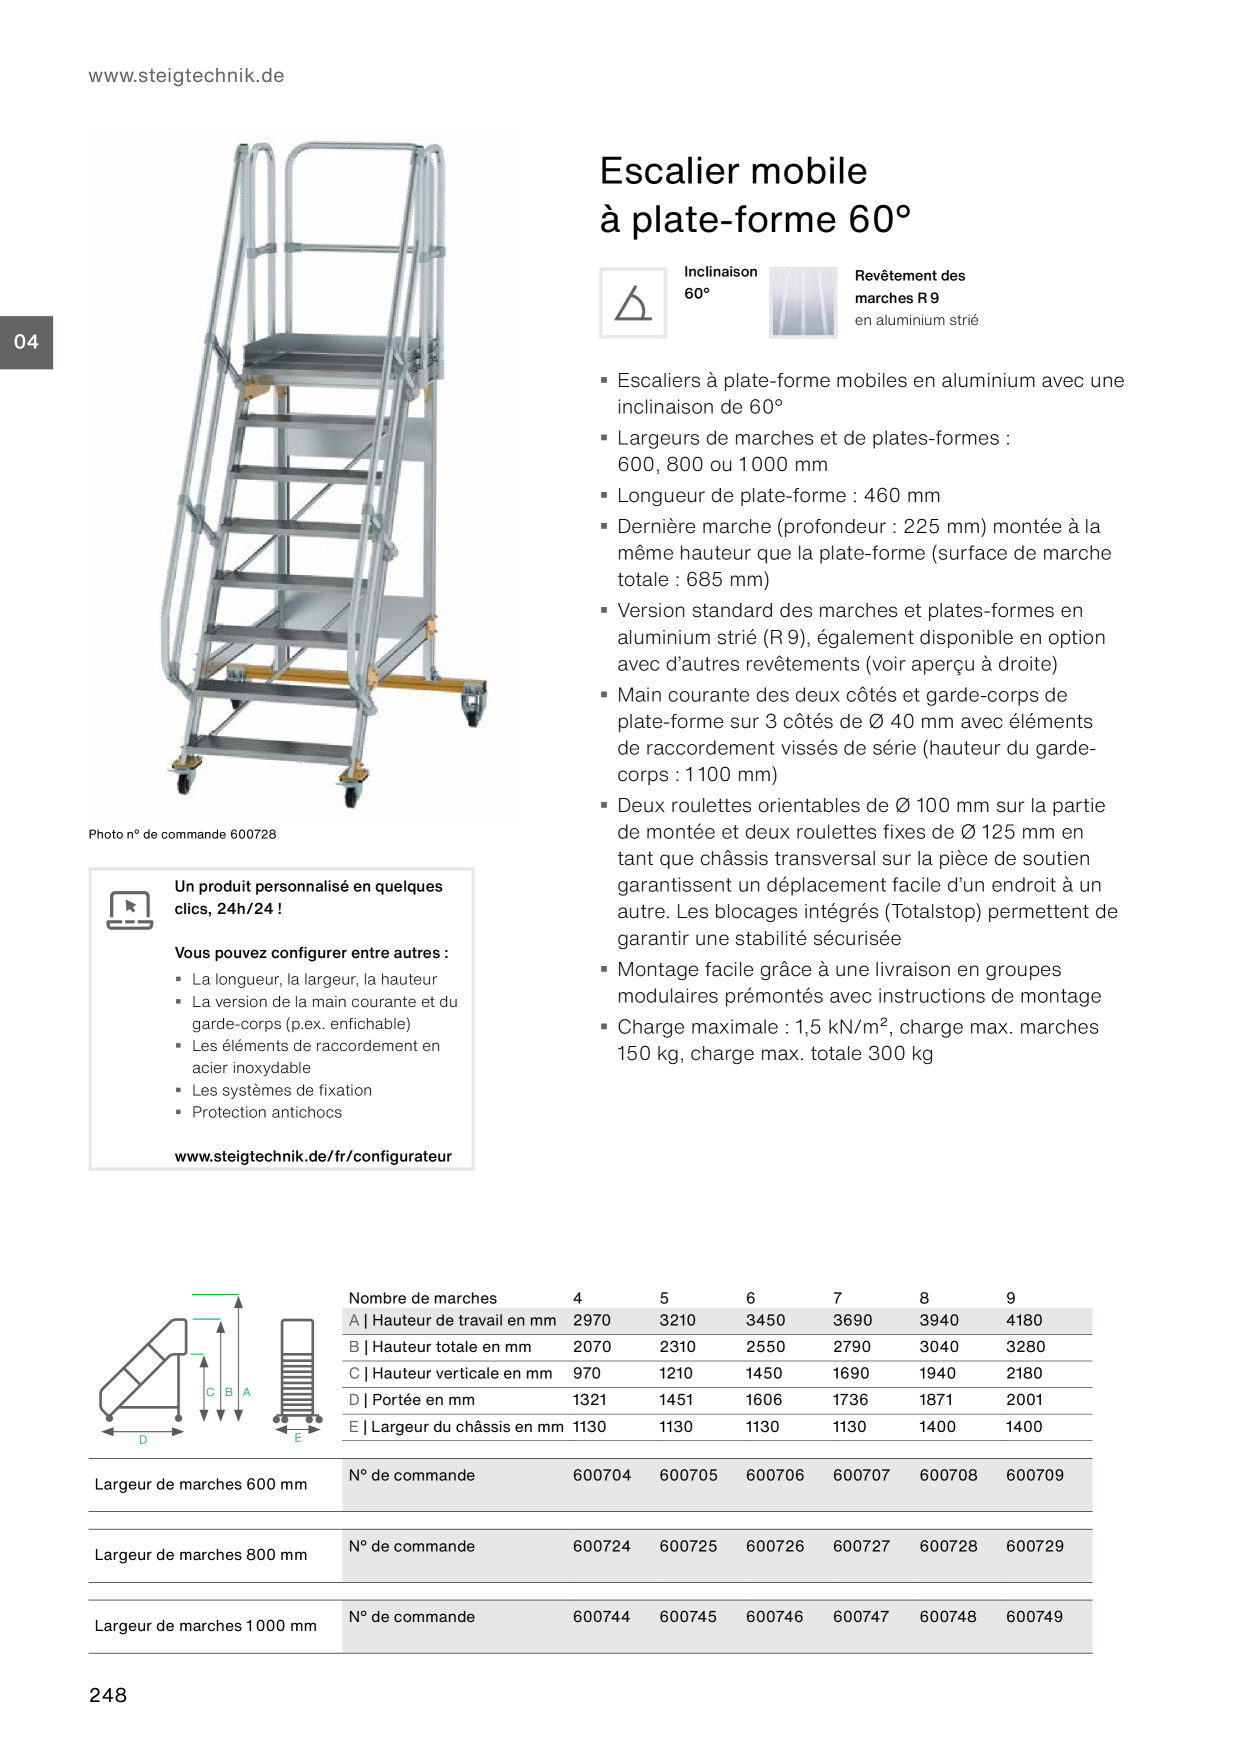Click the striated aluminium R9 surface swatch

pyautogui.click(x=804, y=303)
